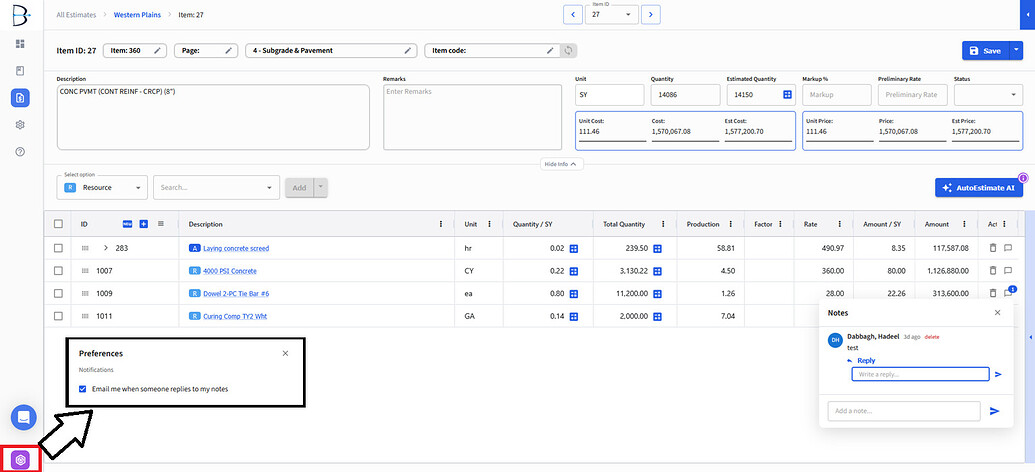This screenshot has width=1035, height=472.
Task: Open the Rate column menu
Action: point(840,224)
